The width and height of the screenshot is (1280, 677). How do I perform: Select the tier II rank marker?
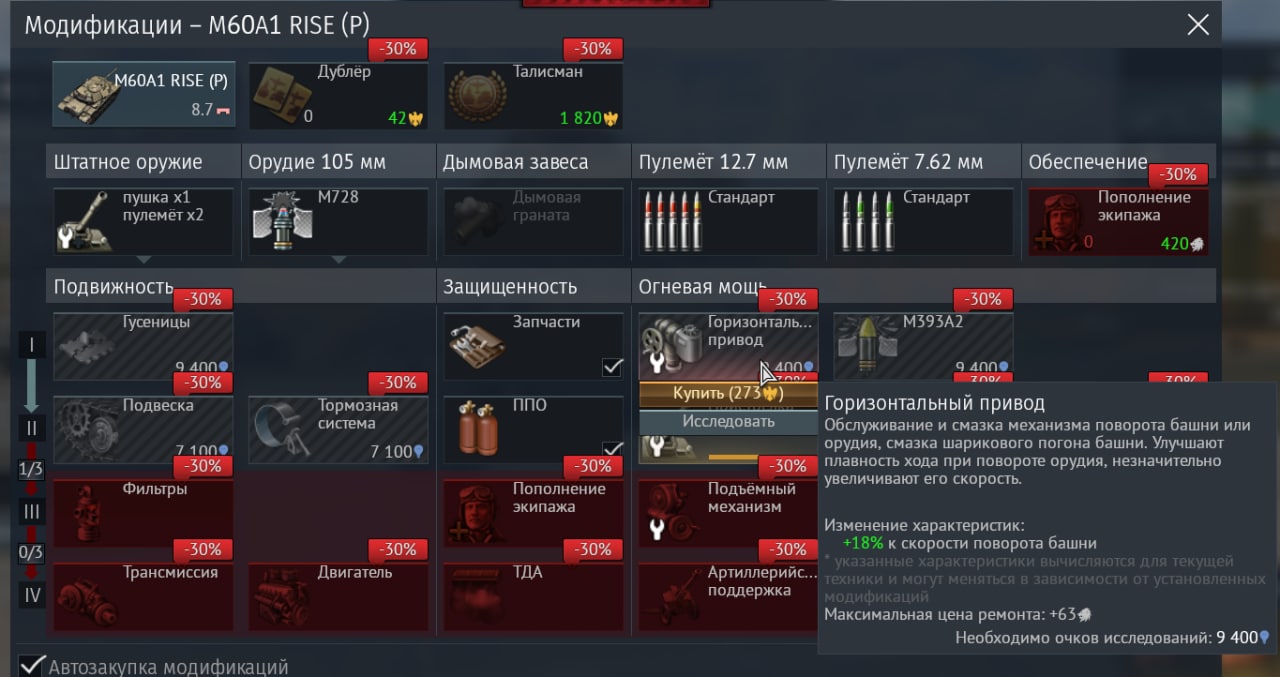(32, 429)
